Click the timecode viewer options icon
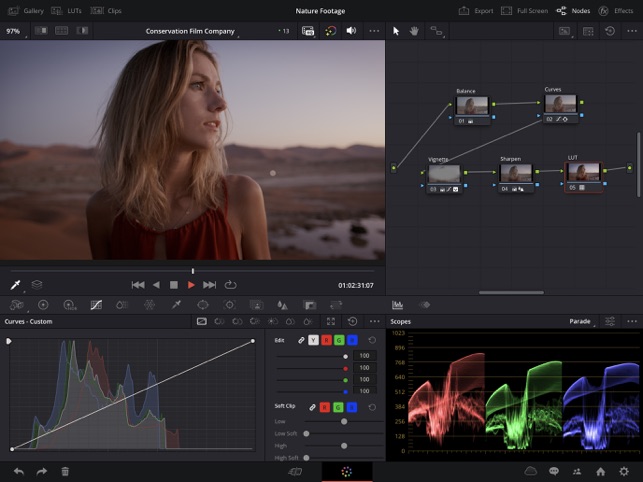Screen dimensions: 643x482 tap(308, 31)
